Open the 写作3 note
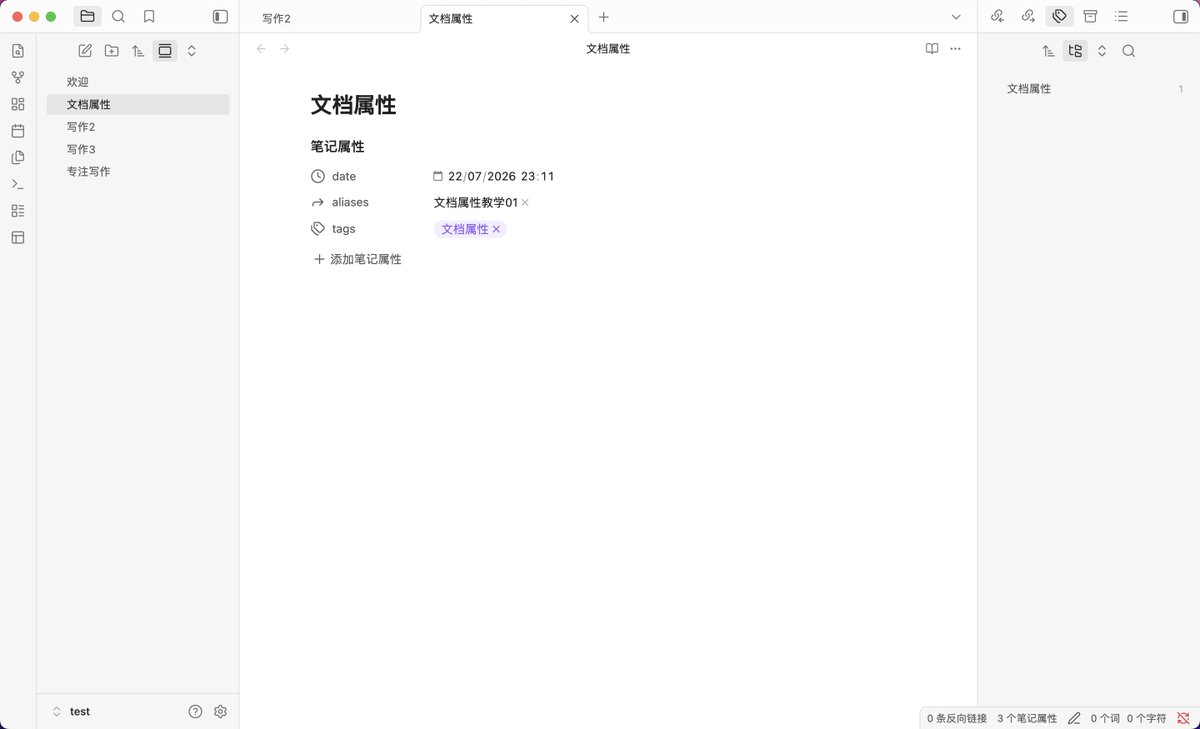 coord(138,149)
